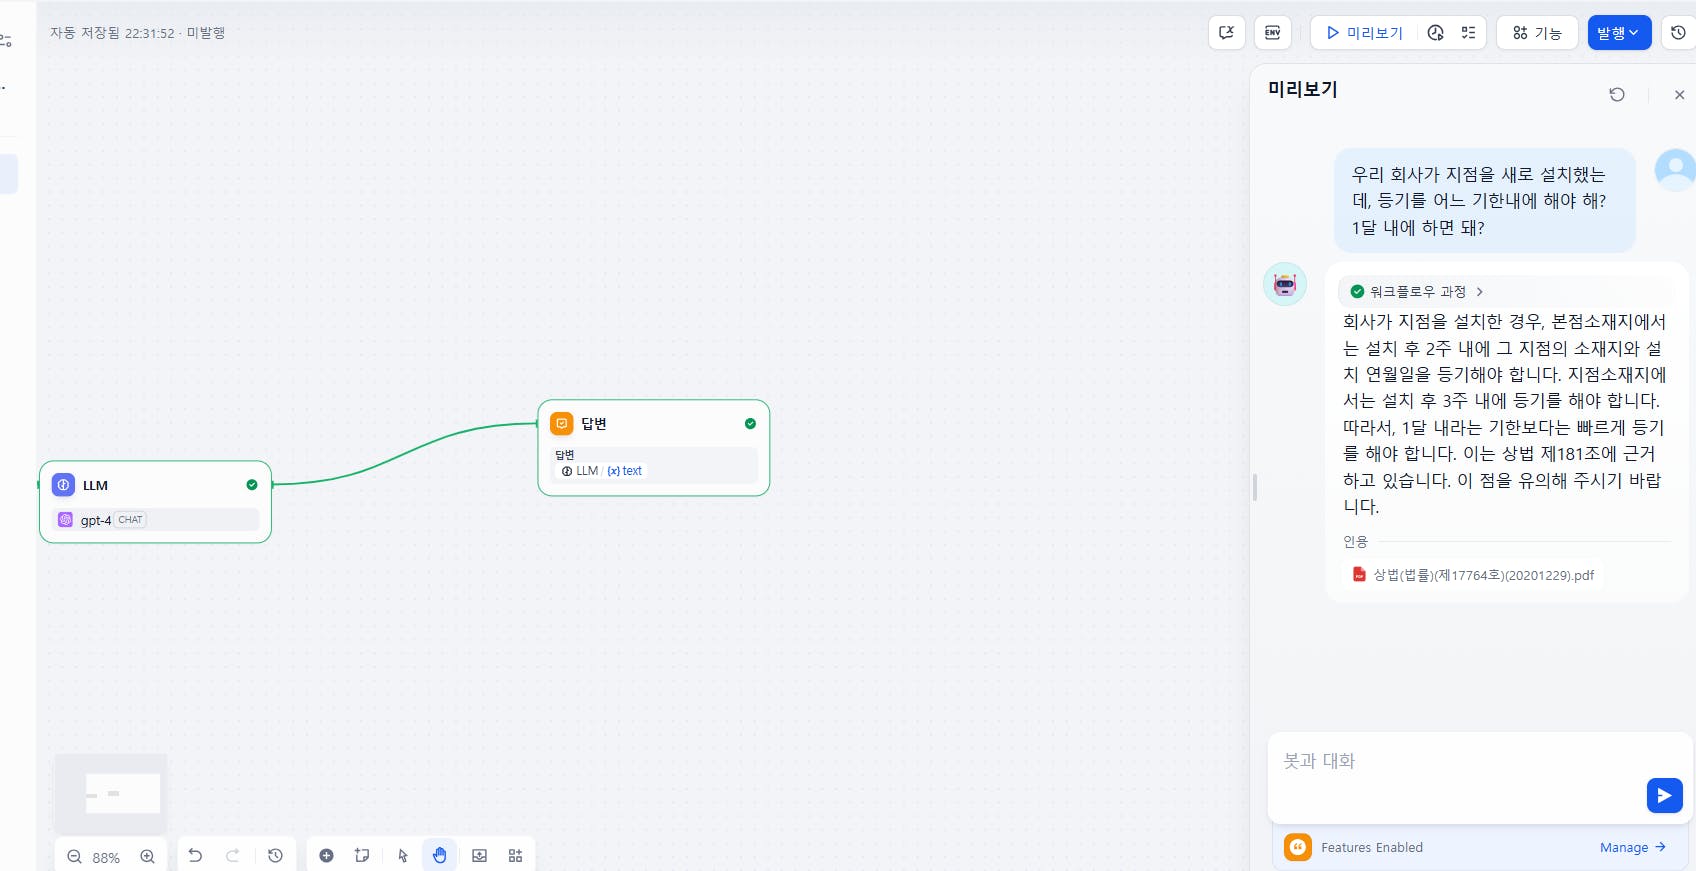This screenshot has width=1696, height=871.
Task: Click the organize nodes icon
Action: click(516, 856)
